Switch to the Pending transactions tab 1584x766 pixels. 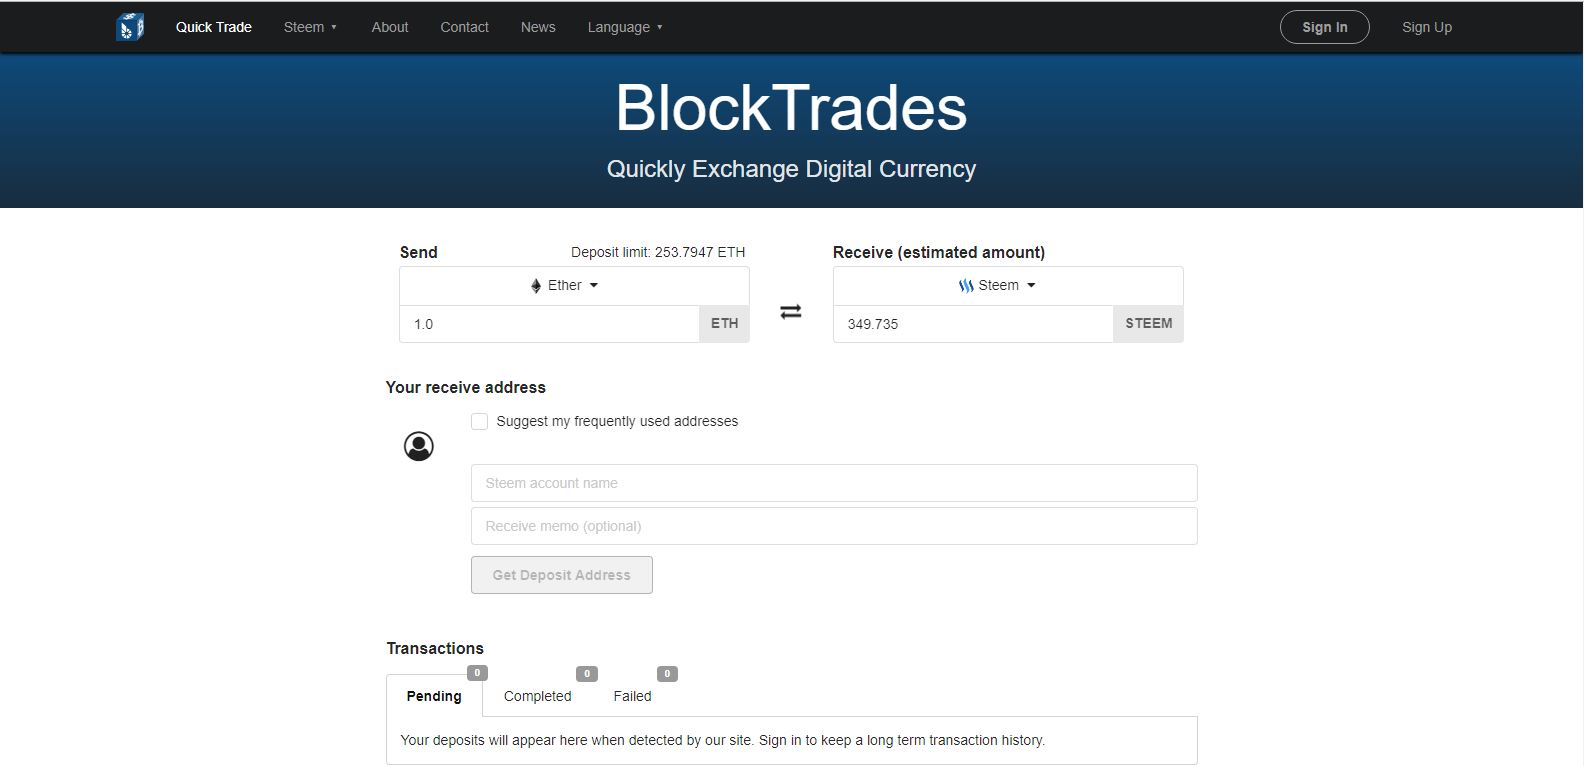(434, 696)
